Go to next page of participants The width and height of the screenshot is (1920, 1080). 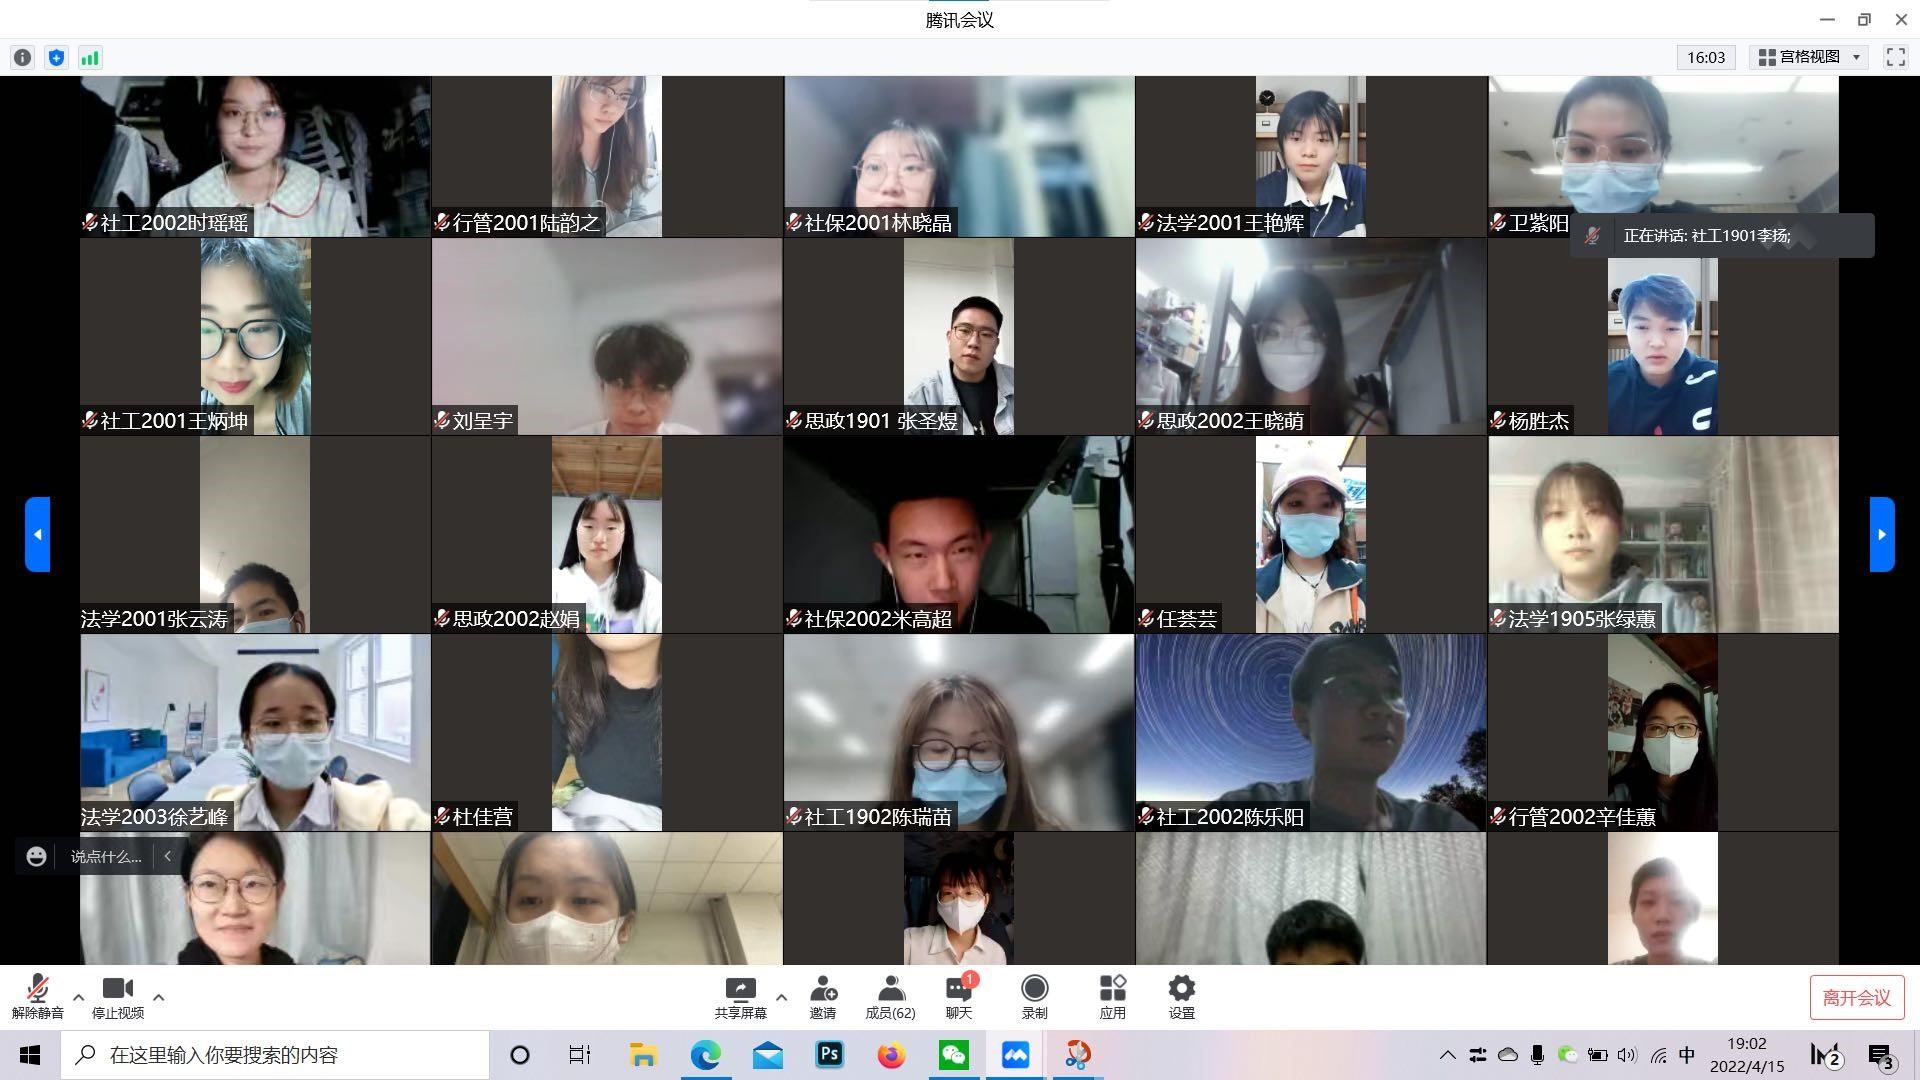click(1881, 534)
